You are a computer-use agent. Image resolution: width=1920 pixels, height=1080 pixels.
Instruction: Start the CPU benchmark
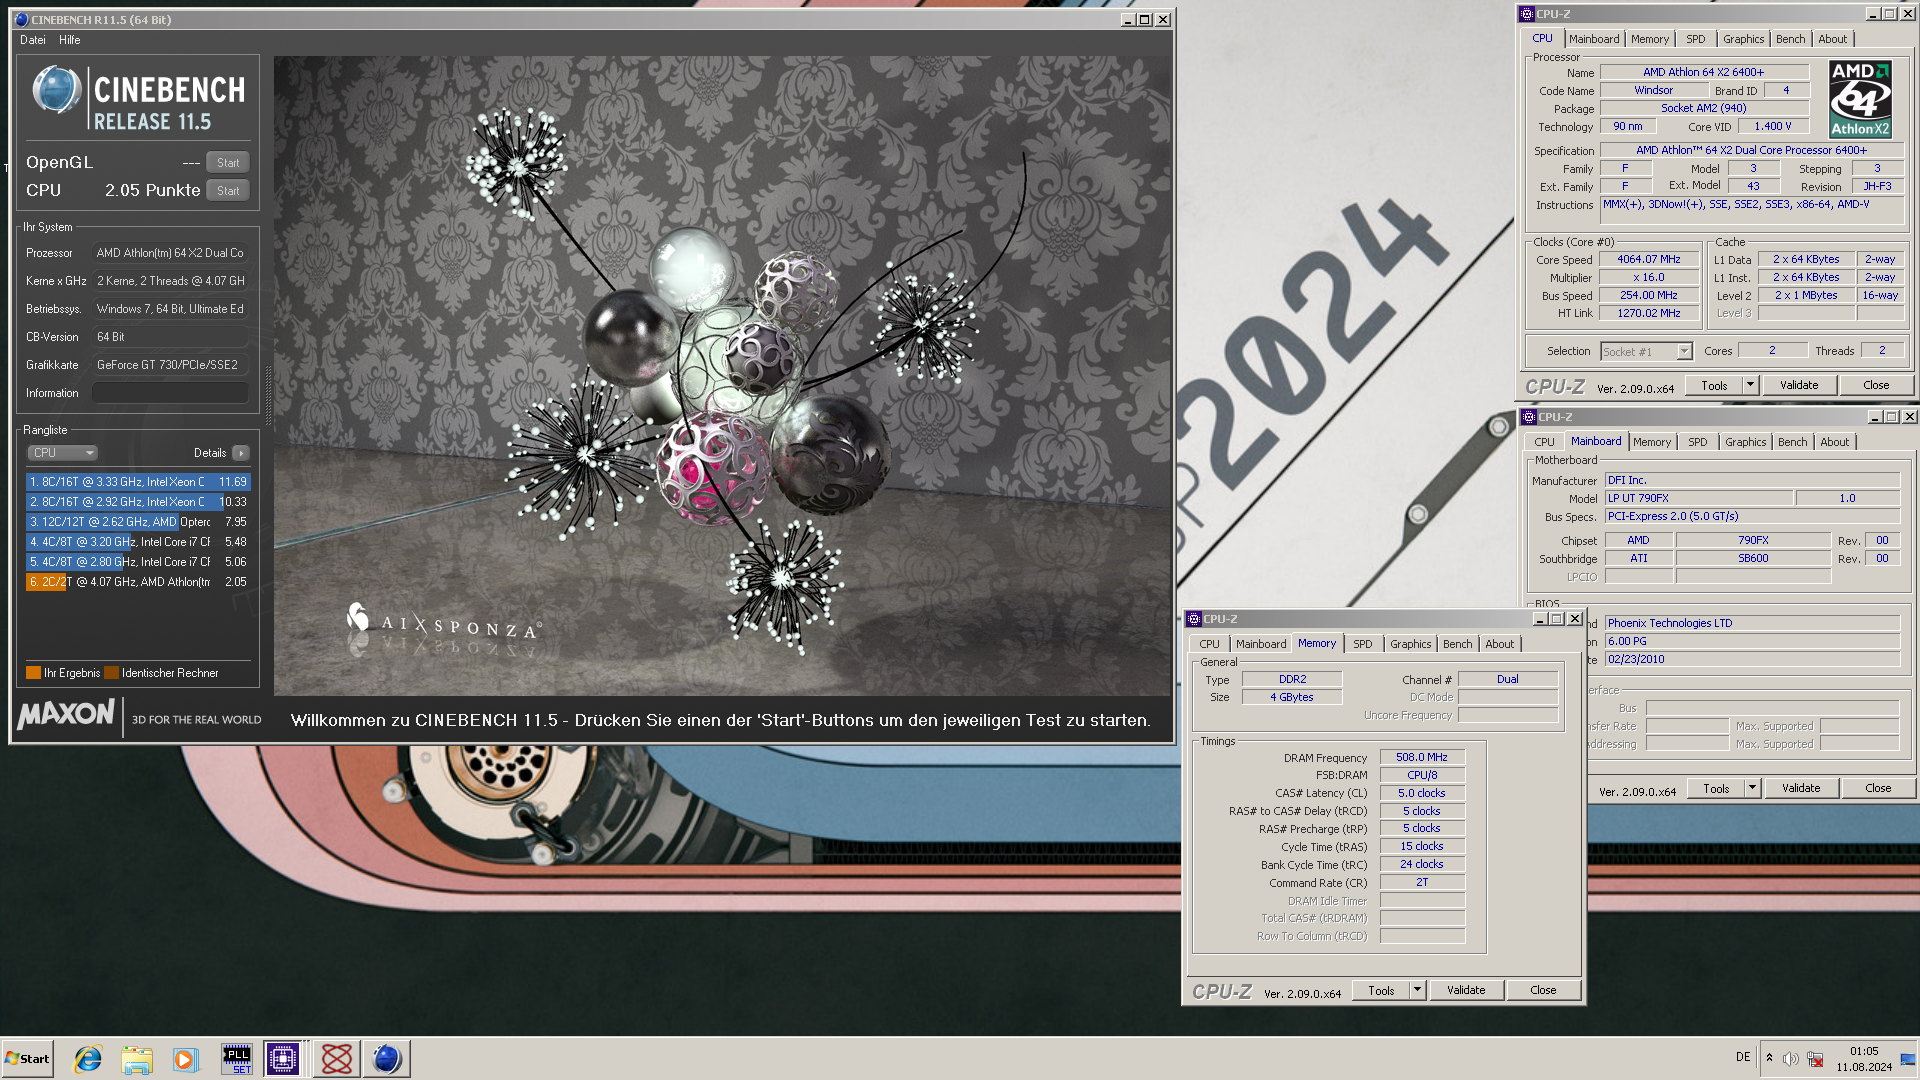coord(228,191)
